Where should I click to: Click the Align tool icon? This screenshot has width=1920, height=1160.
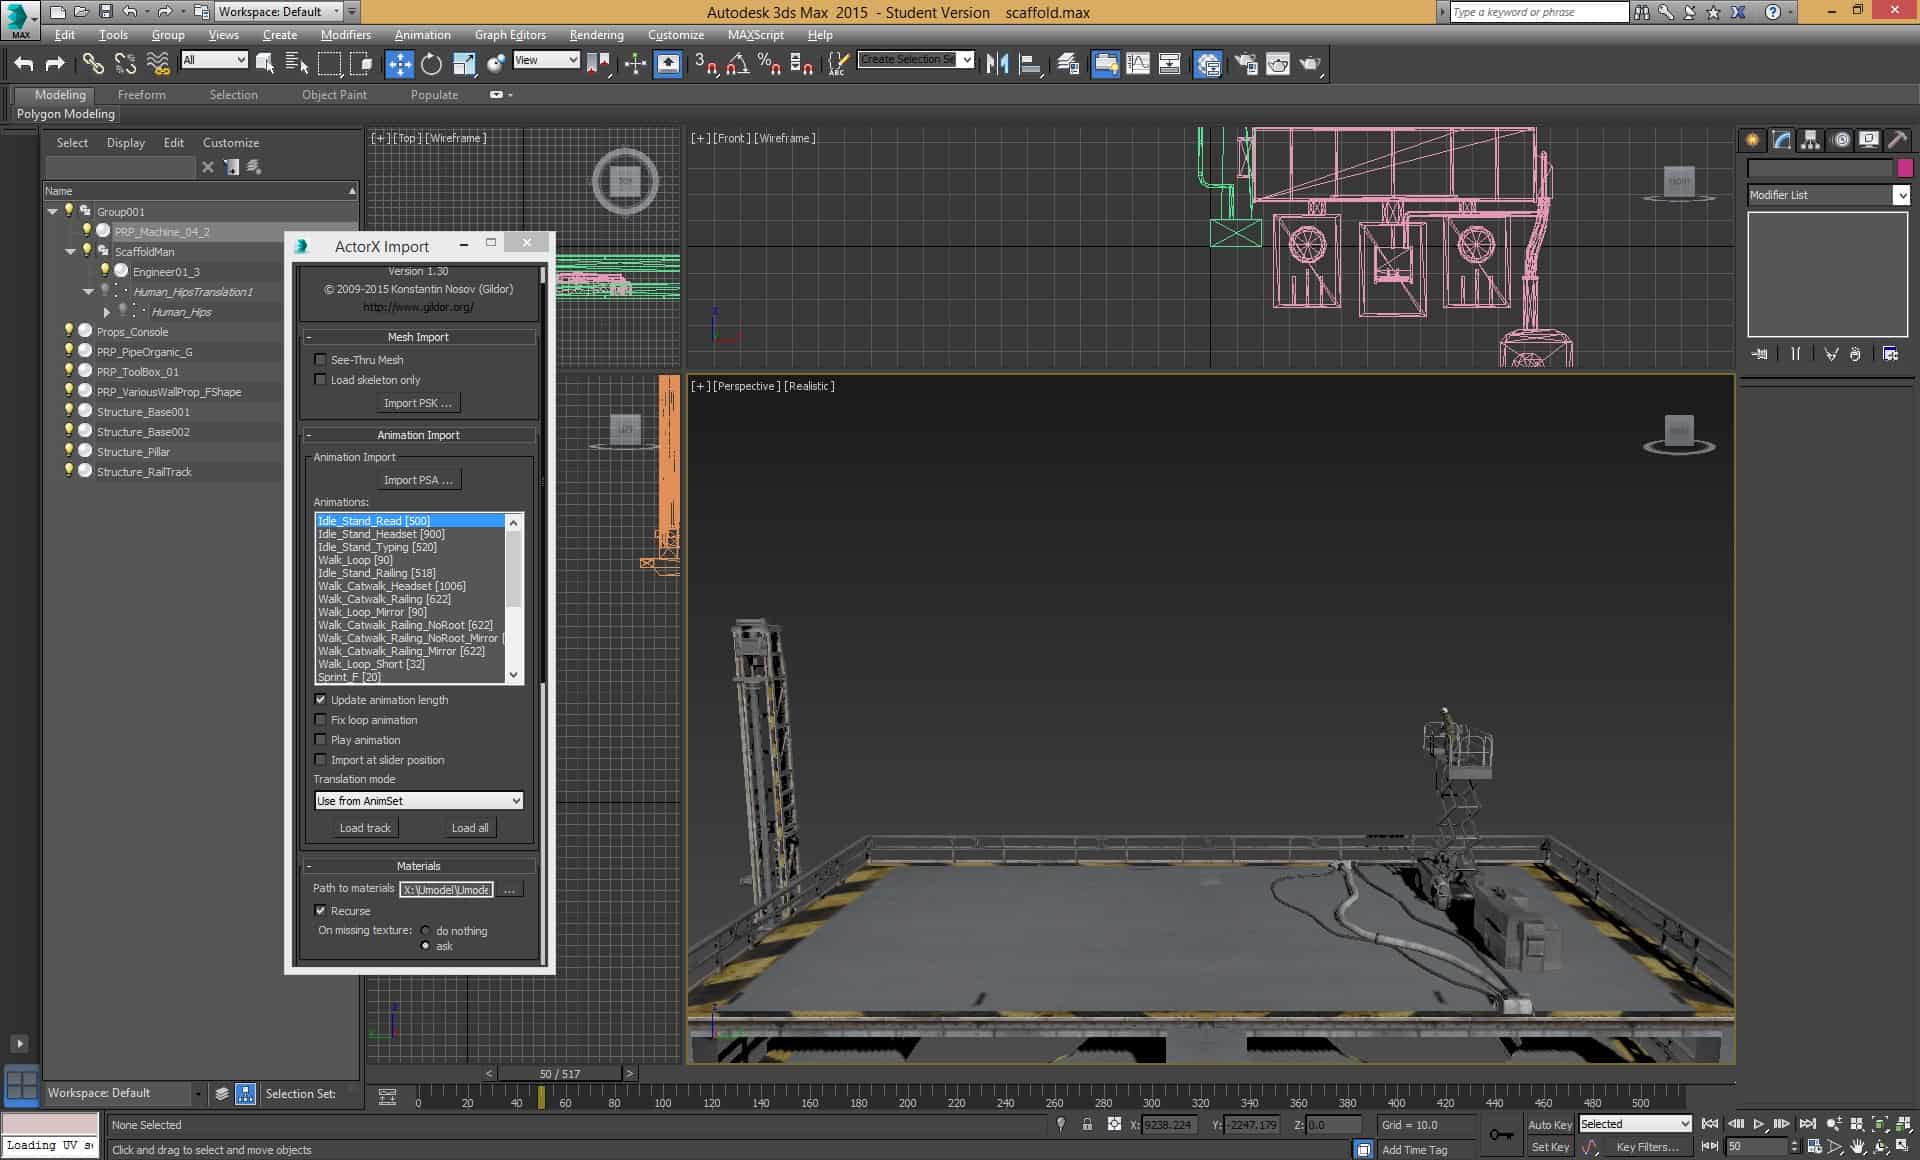tap(1030, 64)
